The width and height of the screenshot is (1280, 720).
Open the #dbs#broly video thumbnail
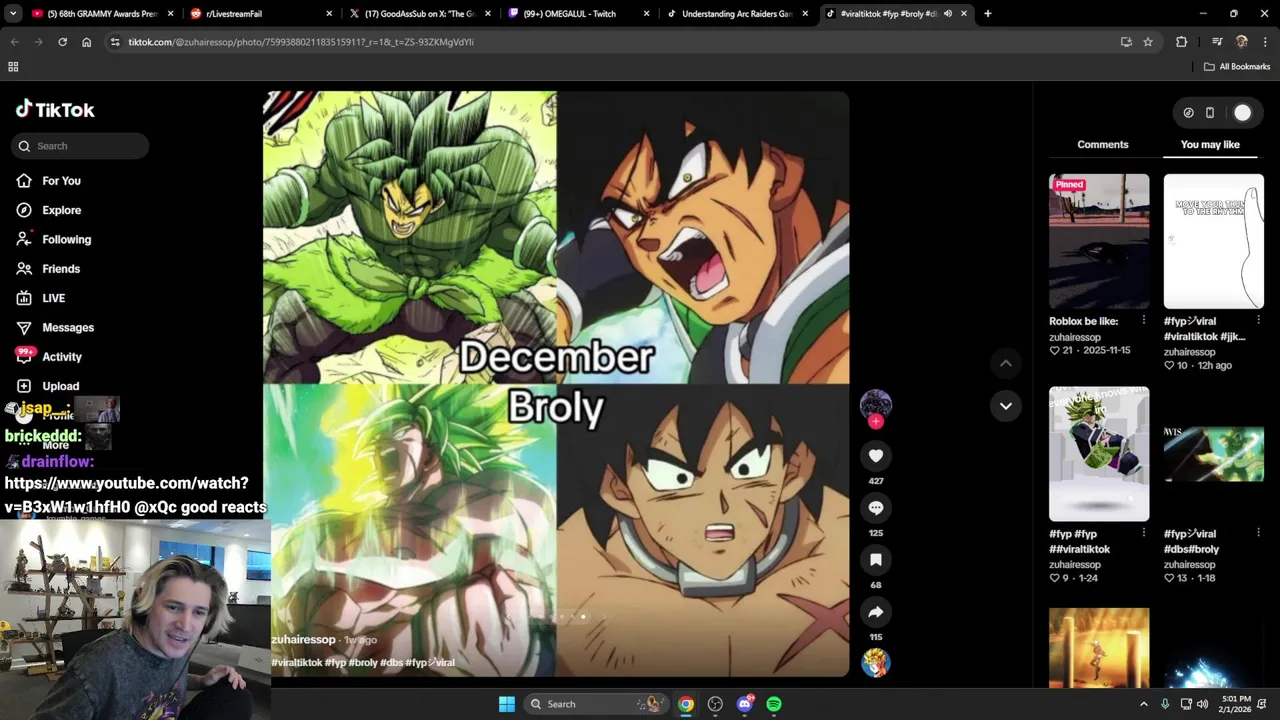point(1213,454)
